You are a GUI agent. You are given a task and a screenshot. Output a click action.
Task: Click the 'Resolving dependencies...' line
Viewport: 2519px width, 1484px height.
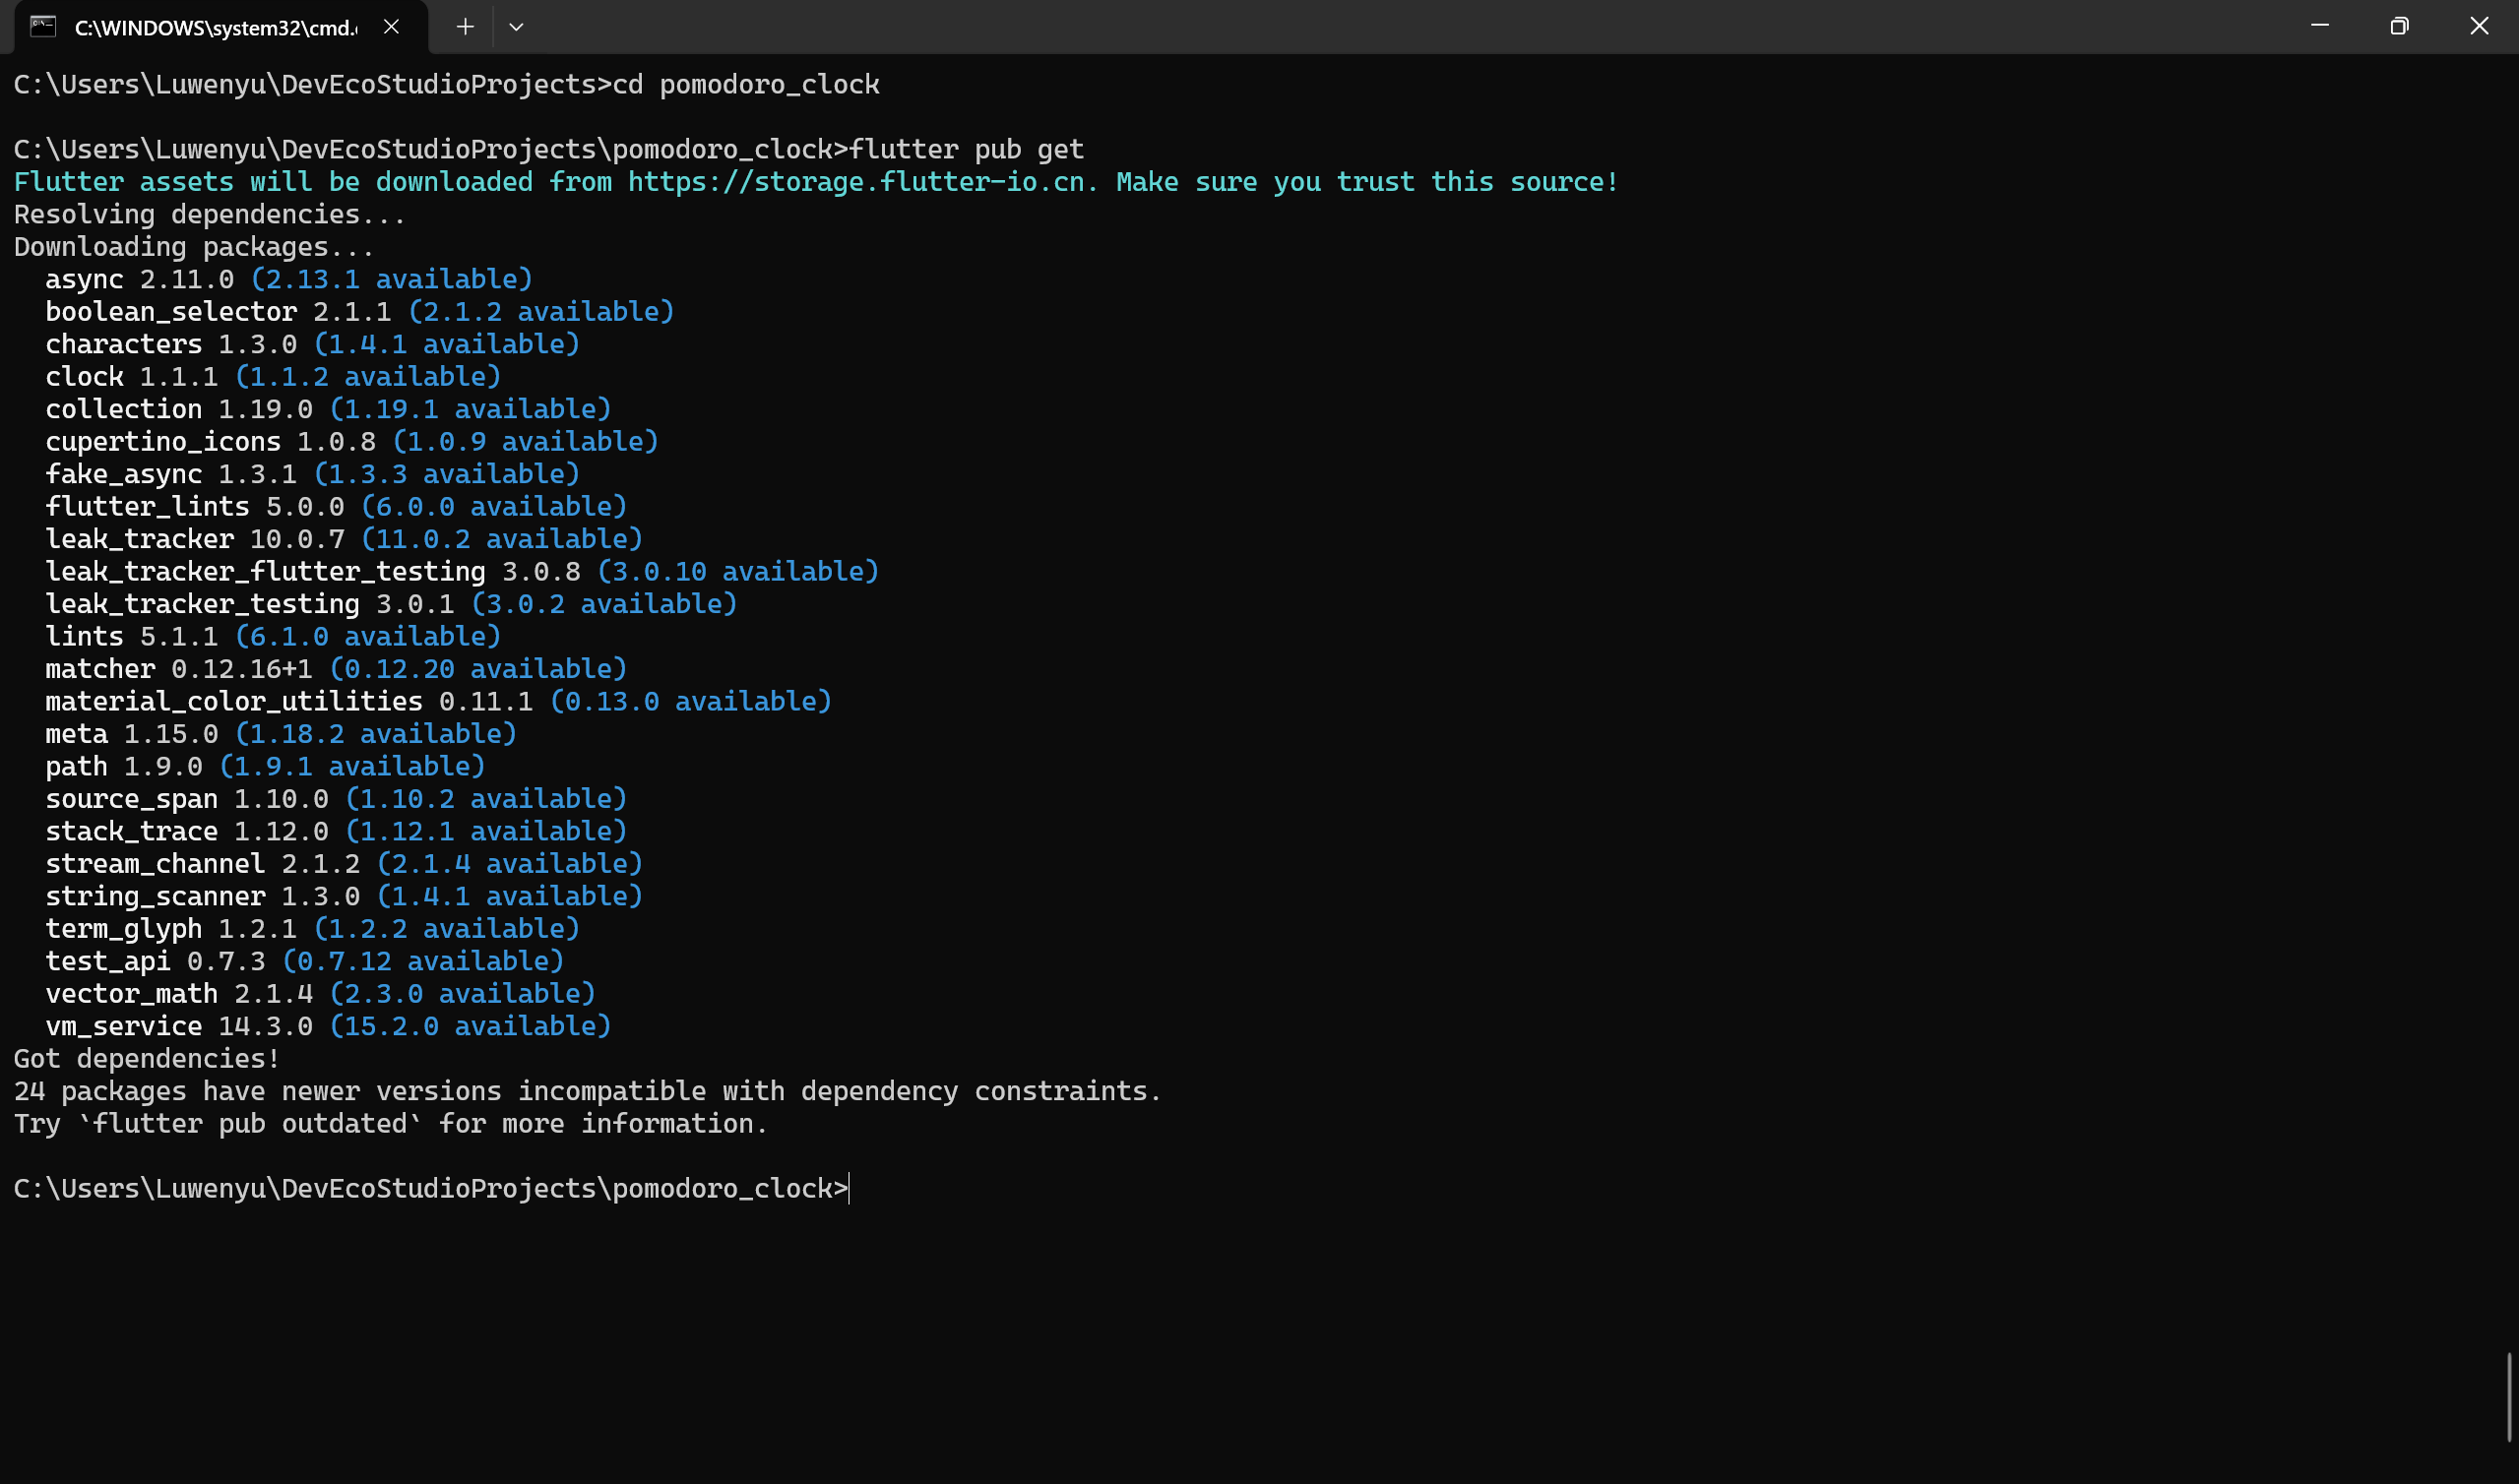(x=210, y=215)
